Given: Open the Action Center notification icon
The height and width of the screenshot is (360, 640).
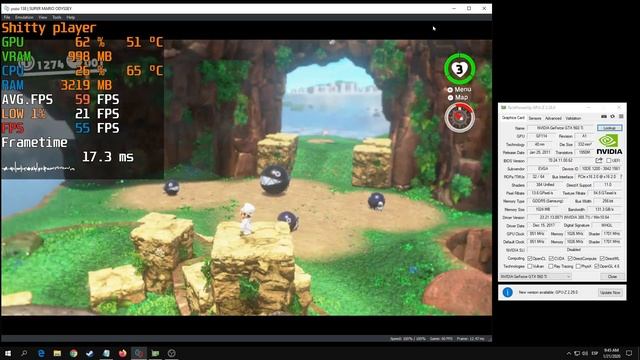Looking at the screenshot, I should (629, 353).
